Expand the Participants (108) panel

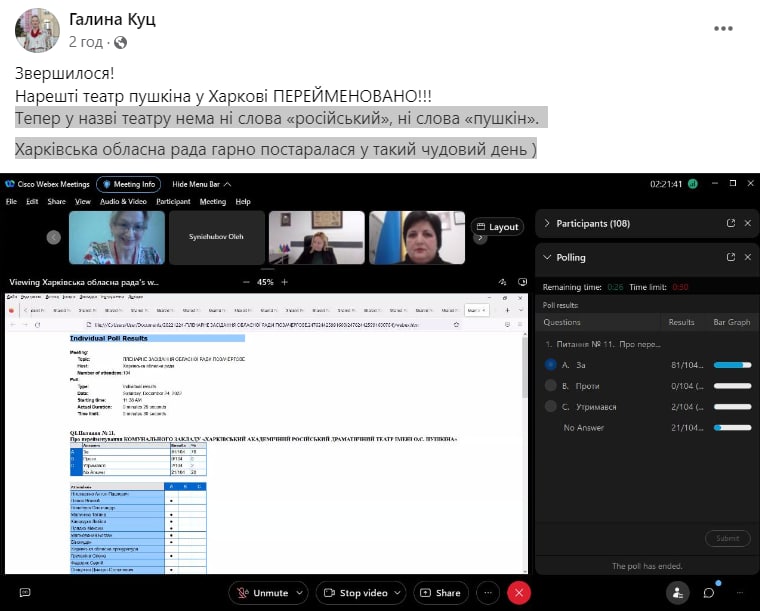545,223
